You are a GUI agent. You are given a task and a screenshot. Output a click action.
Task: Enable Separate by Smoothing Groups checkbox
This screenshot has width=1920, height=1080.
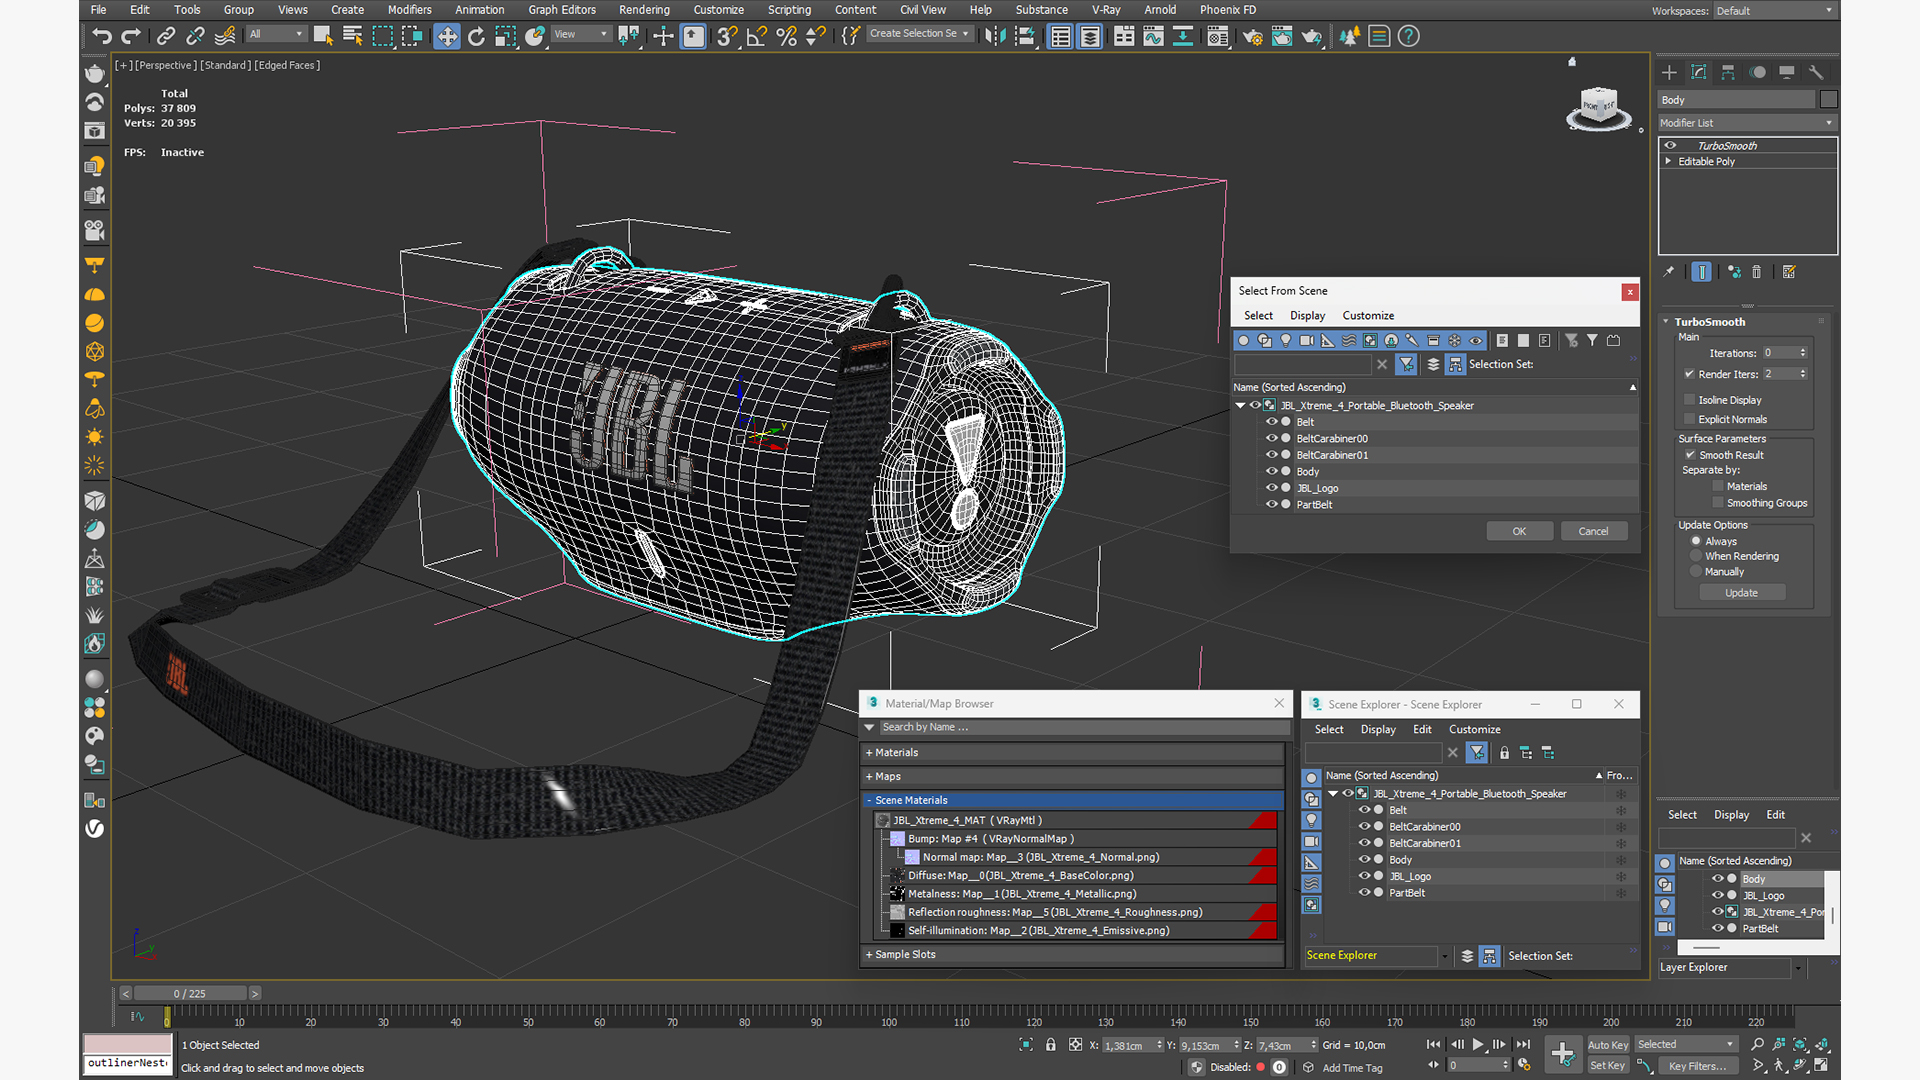click(x=1717, y=503)
